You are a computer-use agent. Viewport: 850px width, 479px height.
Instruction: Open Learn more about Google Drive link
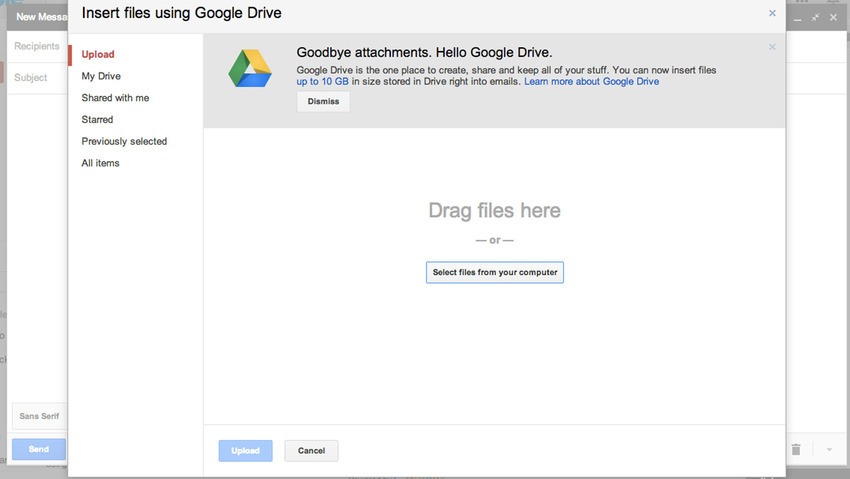(x=591, y=82)
